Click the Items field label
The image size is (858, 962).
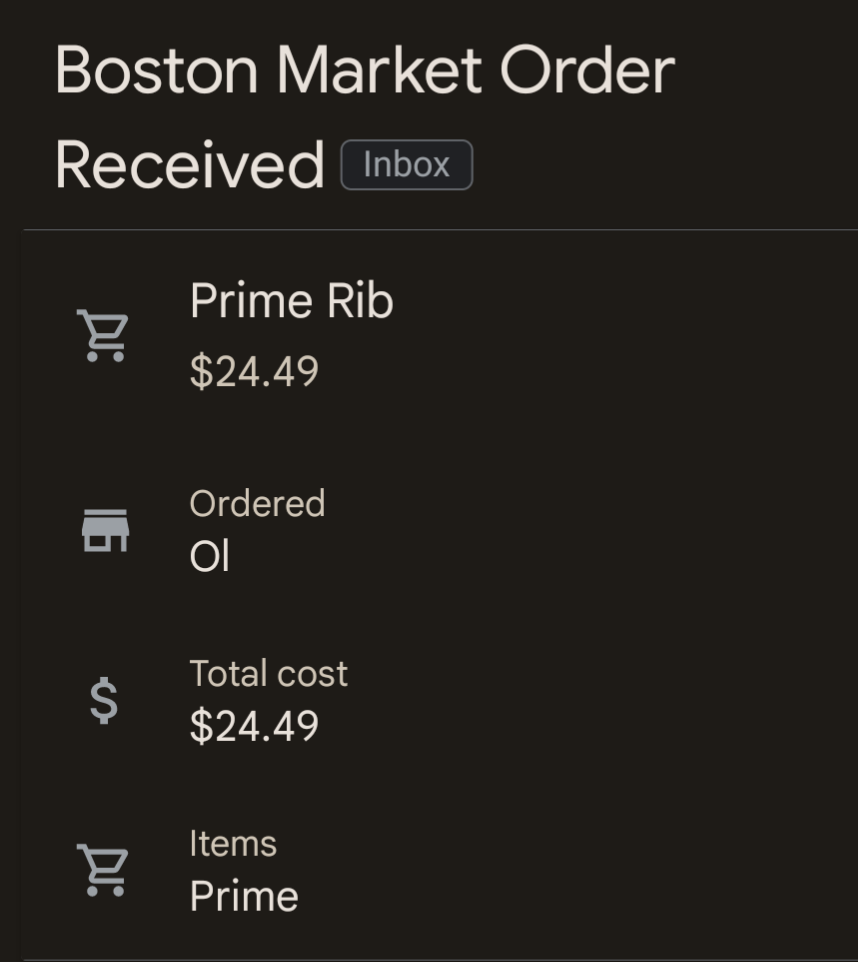click(x=233, y=844)
